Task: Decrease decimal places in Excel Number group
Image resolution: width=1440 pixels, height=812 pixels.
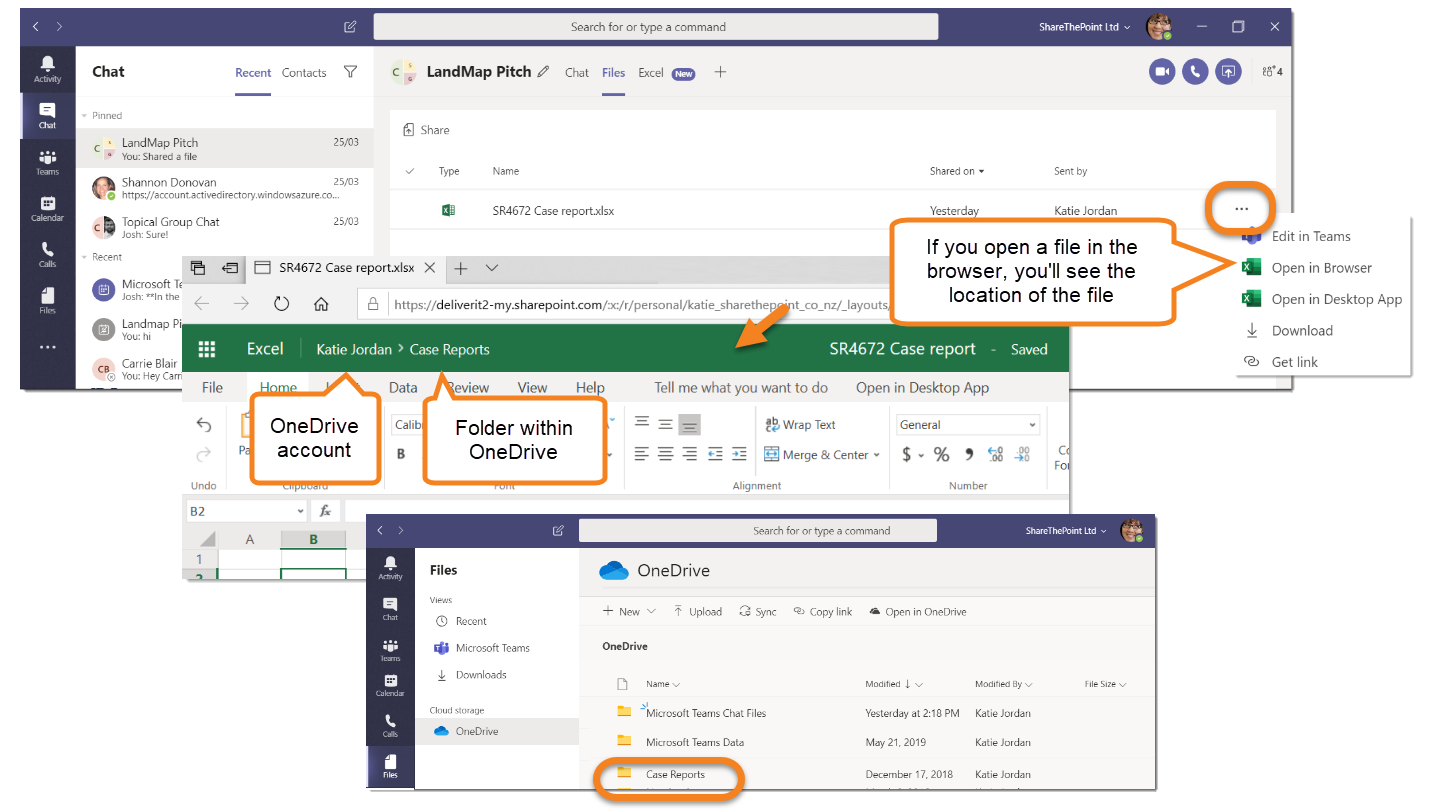Action: click(1022, 454)
